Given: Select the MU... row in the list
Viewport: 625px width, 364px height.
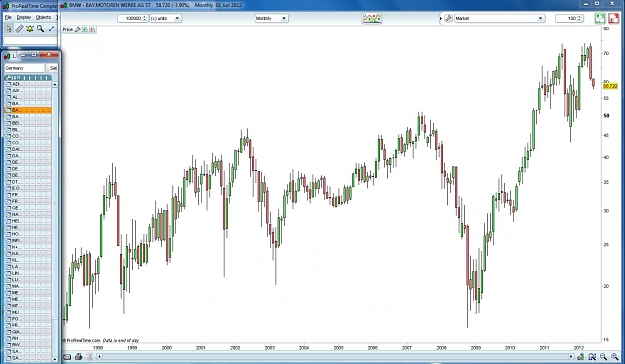Looking at the screenshot, I should tap(28, 312).
